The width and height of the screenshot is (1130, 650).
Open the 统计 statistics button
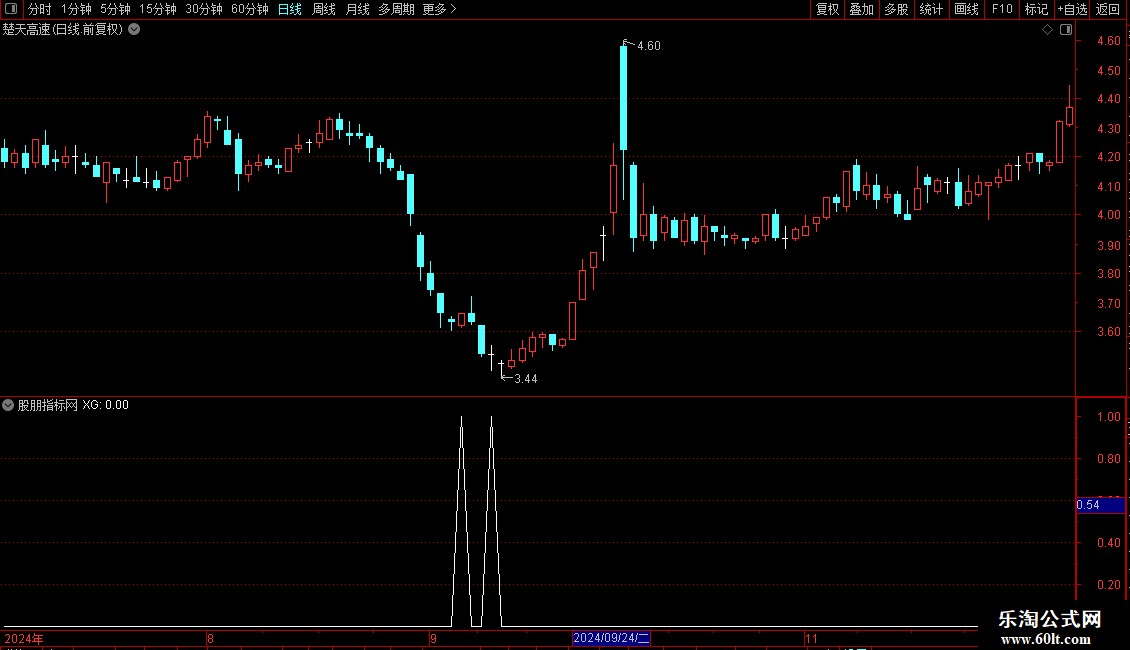point(931,9)
